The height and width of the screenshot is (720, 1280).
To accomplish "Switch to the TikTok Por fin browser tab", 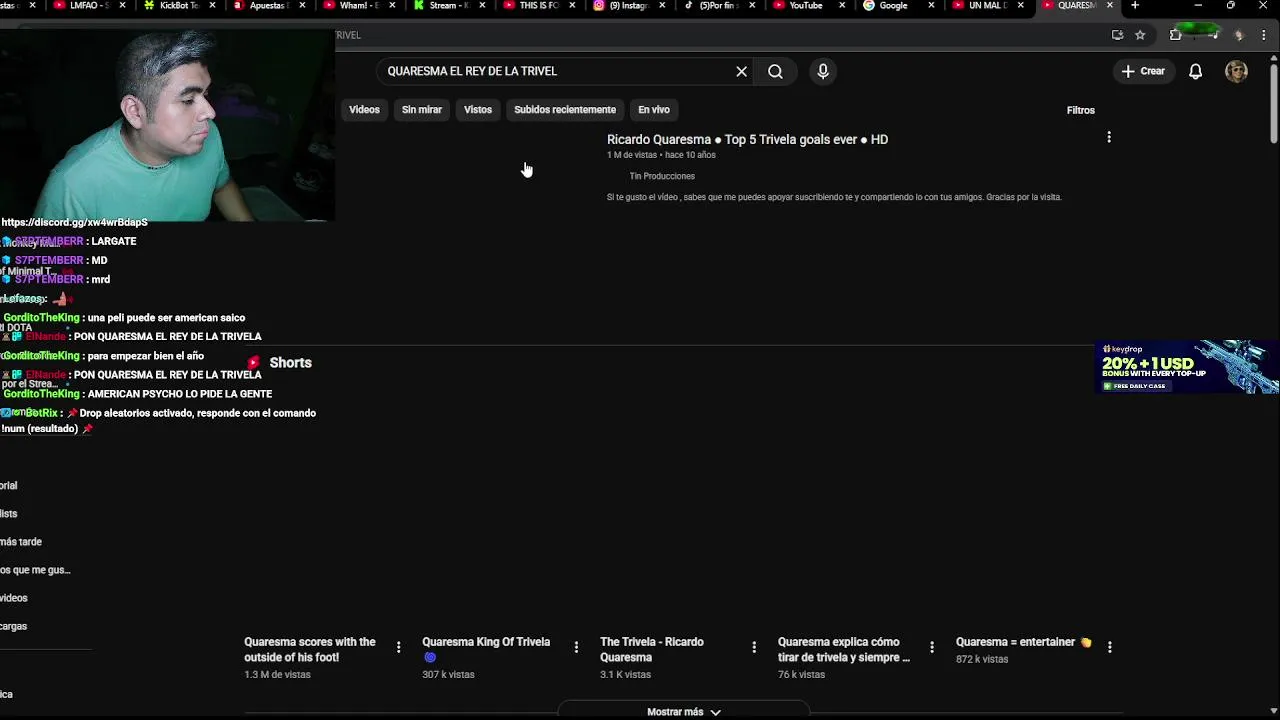I will click(717, 5).
